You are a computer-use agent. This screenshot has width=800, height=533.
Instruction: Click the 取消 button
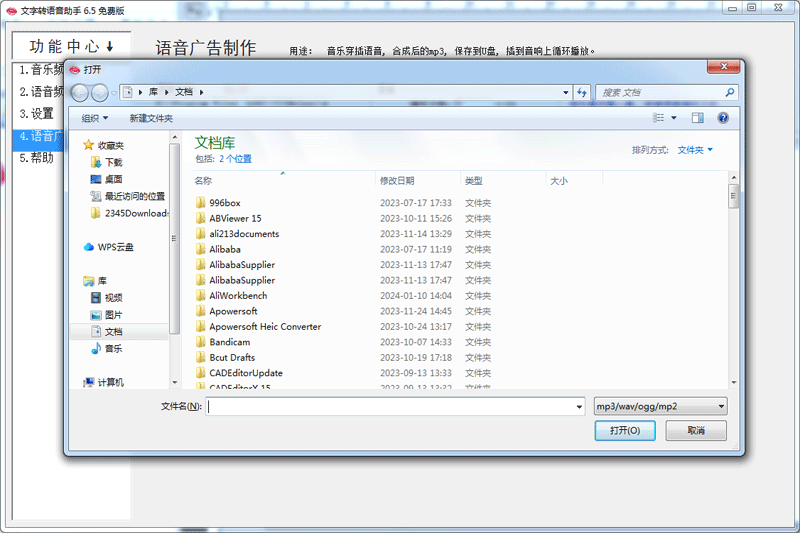(x=696, y=430)
